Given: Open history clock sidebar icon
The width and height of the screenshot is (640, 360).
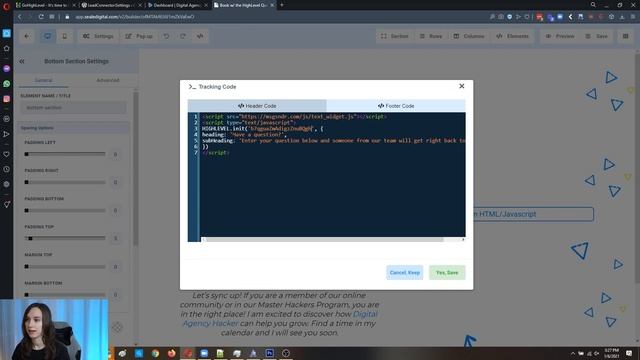Looking at the screenshot, I should tap(7, 169).
